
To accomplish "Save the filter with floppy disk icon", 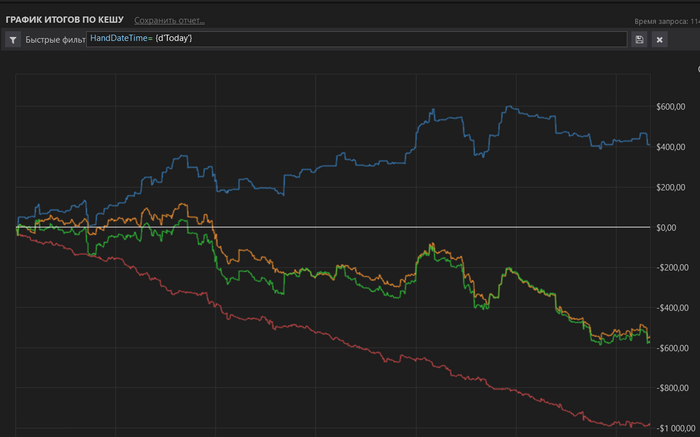I will [x=639, y=40].
